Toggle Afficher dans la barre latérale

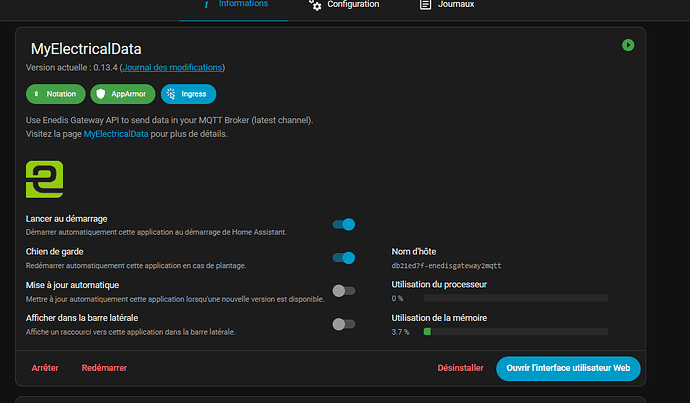(x=344, y=324)
